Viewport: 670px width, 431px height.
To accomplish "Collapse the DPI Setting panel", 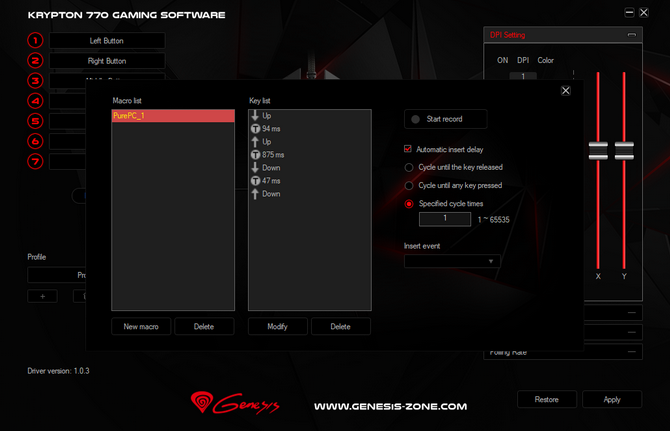I will tap(632, 35).
